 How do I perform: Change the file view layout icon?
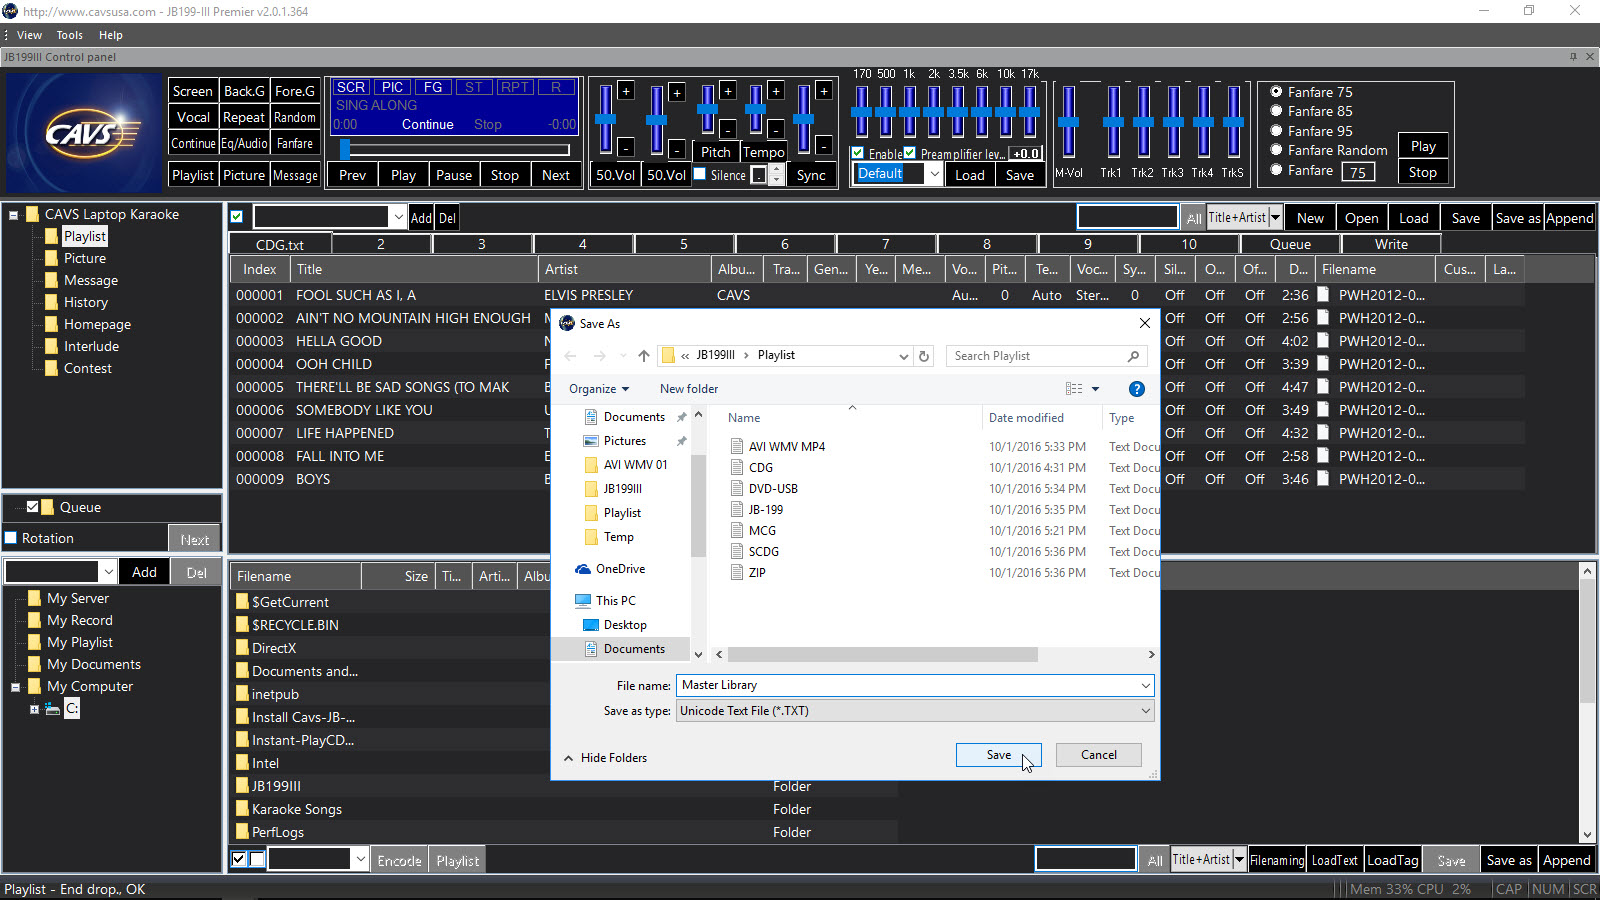point(1074,389)
